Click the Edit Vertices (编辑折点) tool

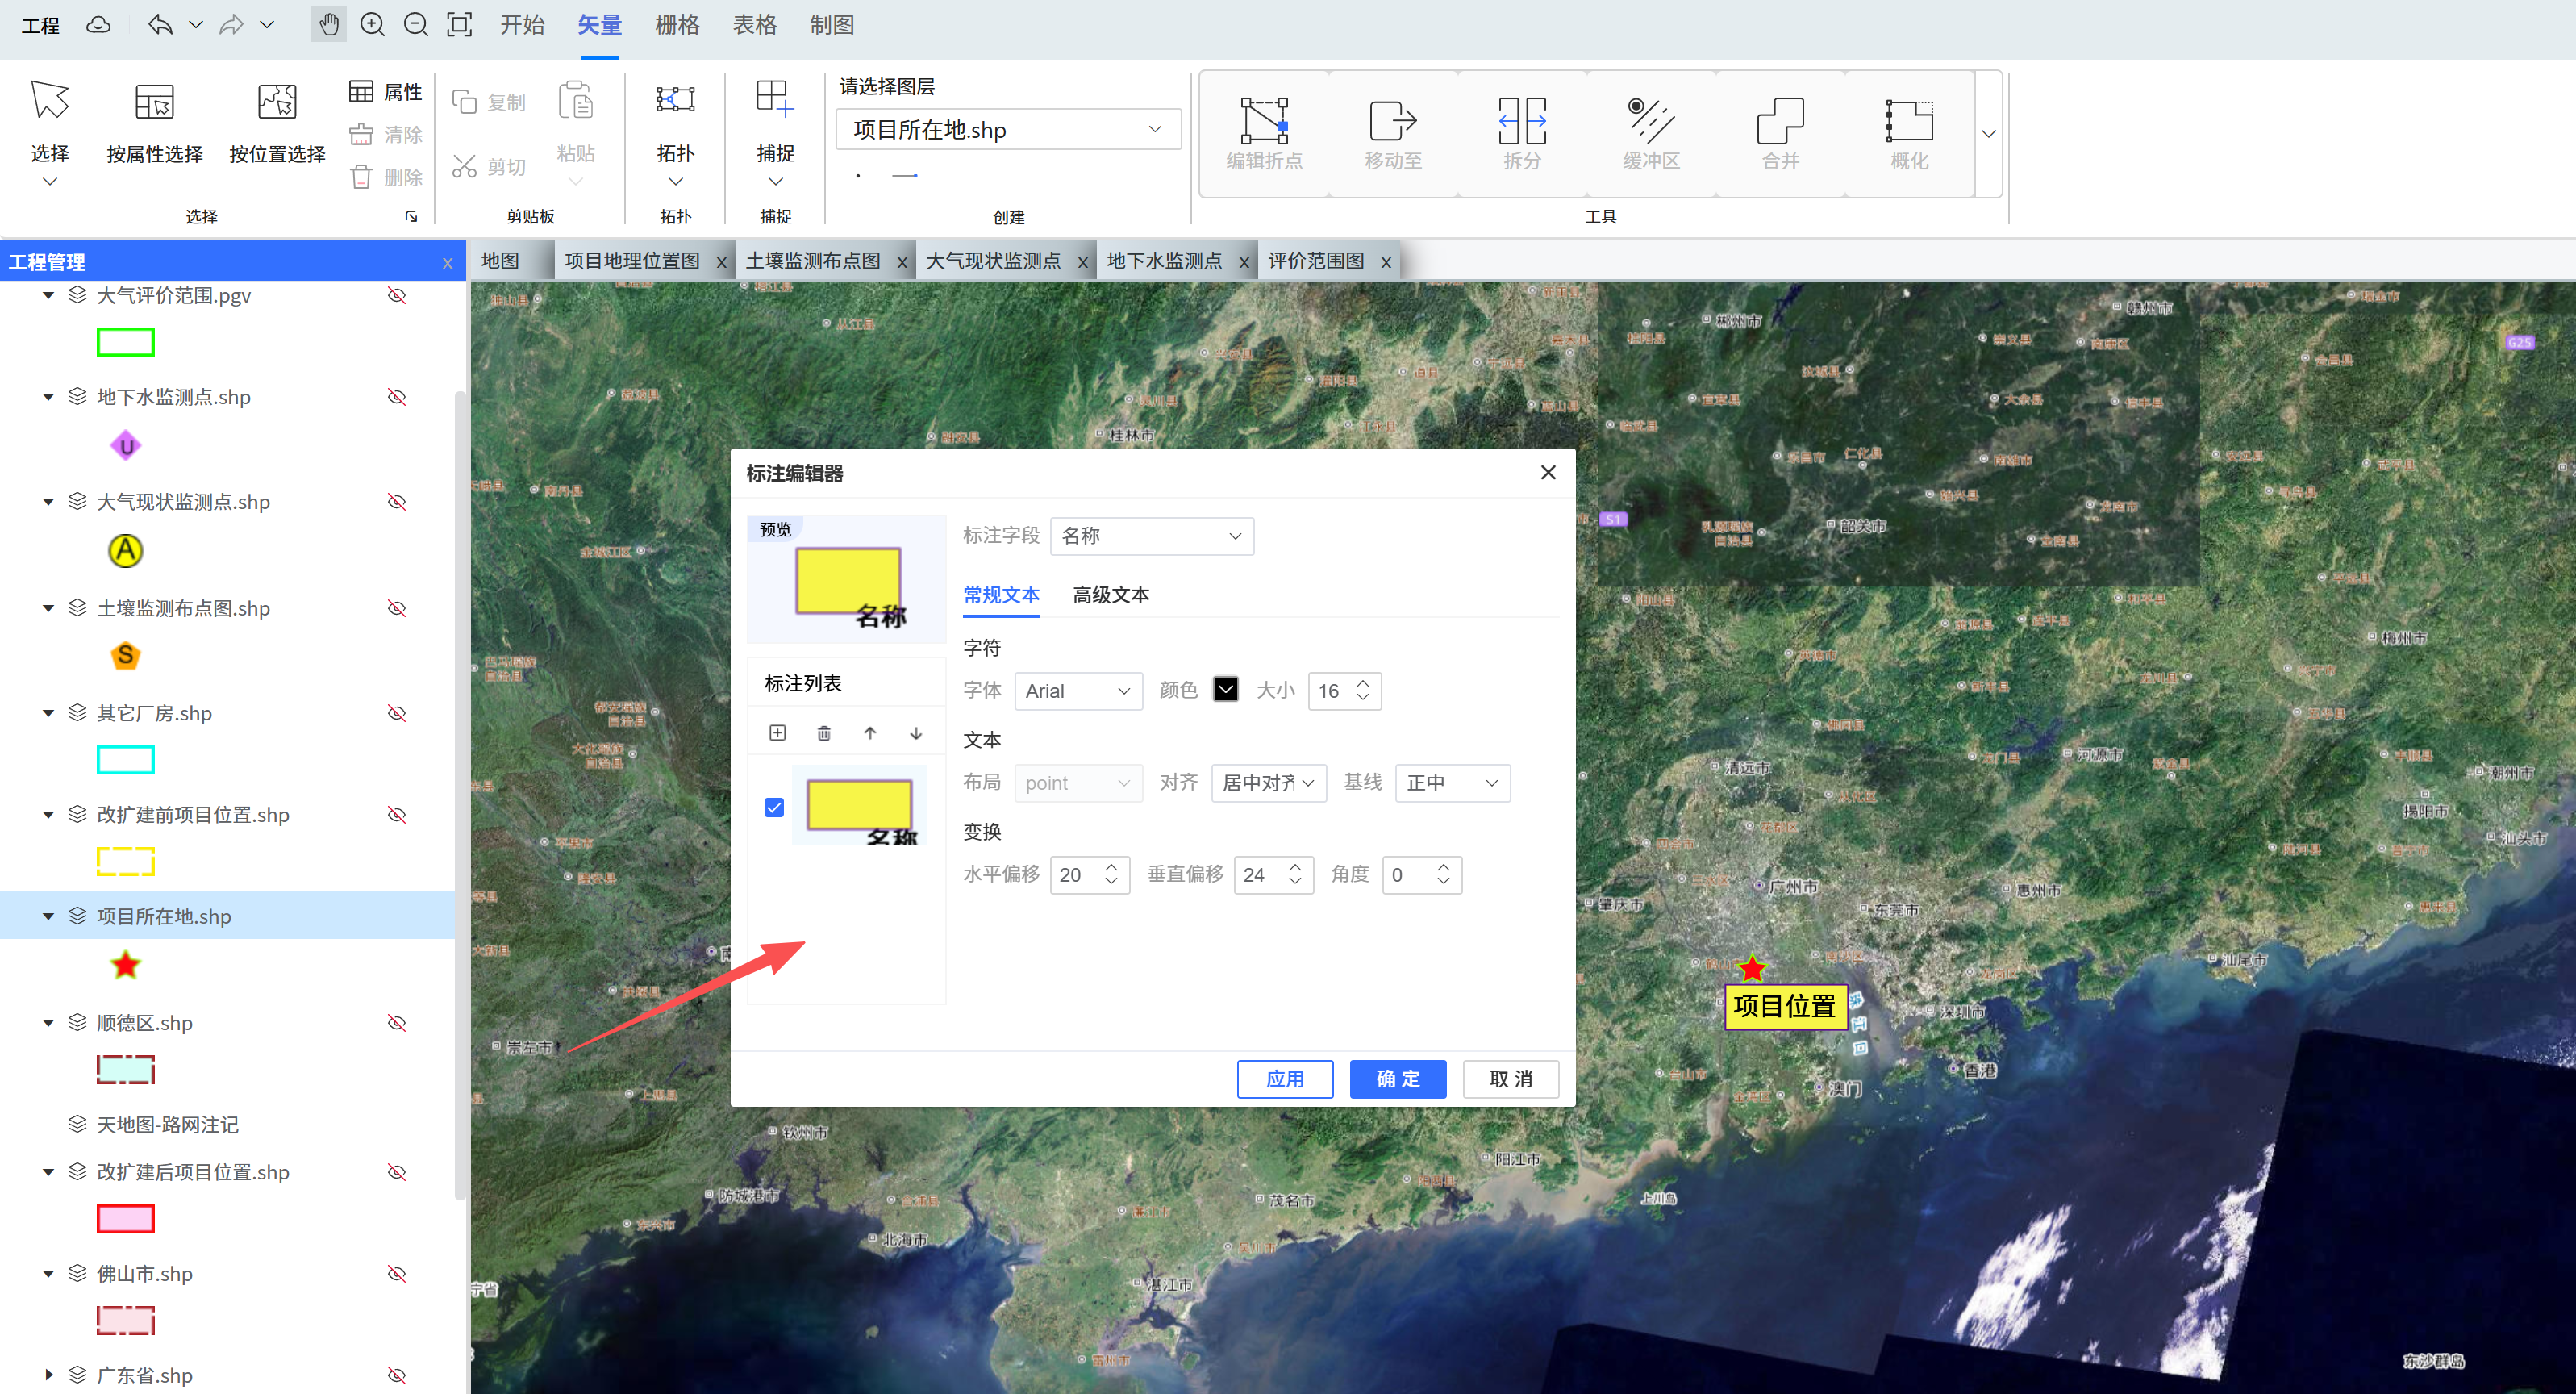pyautogui.click(x=1264, y=133)
